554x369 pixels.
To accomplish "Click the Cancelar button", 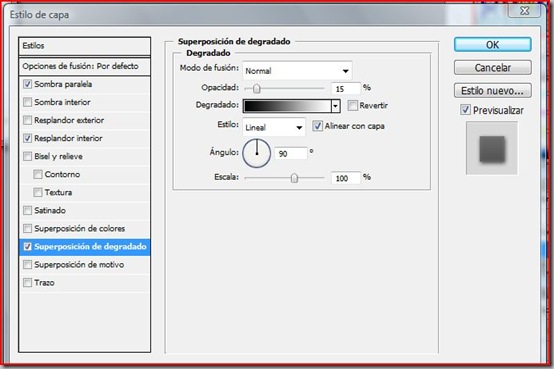I will coord(493,68).
